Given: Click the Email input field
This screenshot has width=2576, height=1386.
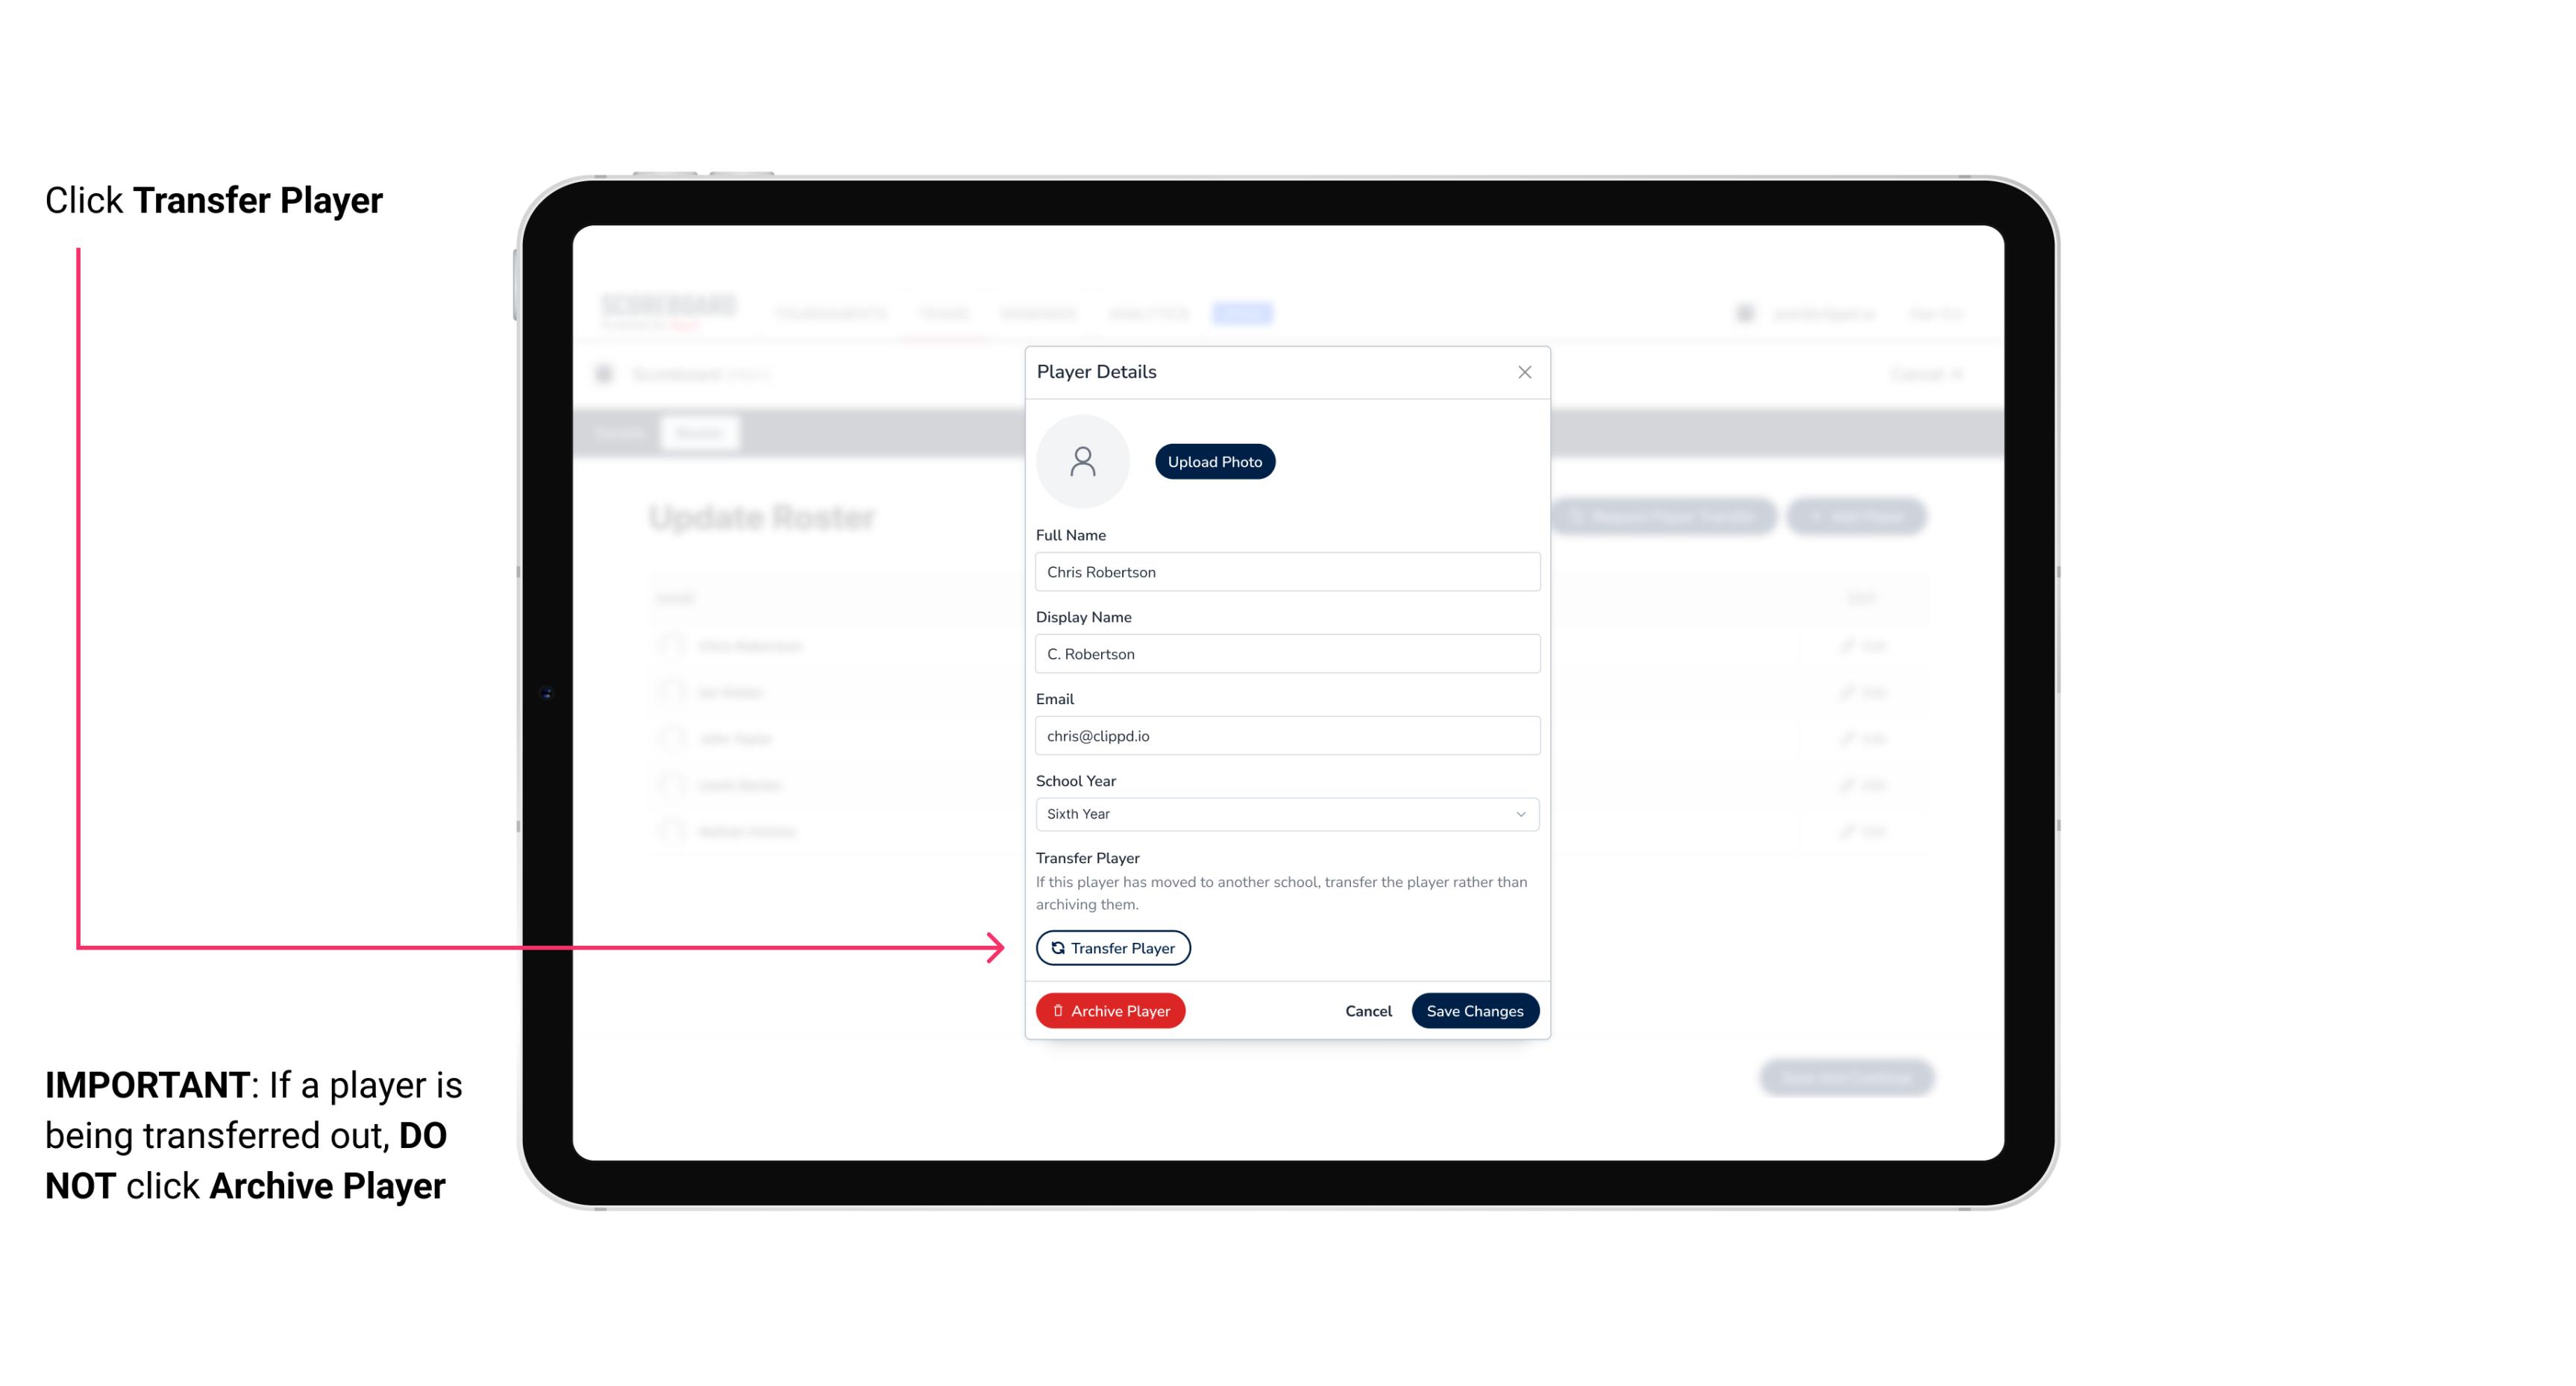Looking at the screenshot, I should 1285,736.
